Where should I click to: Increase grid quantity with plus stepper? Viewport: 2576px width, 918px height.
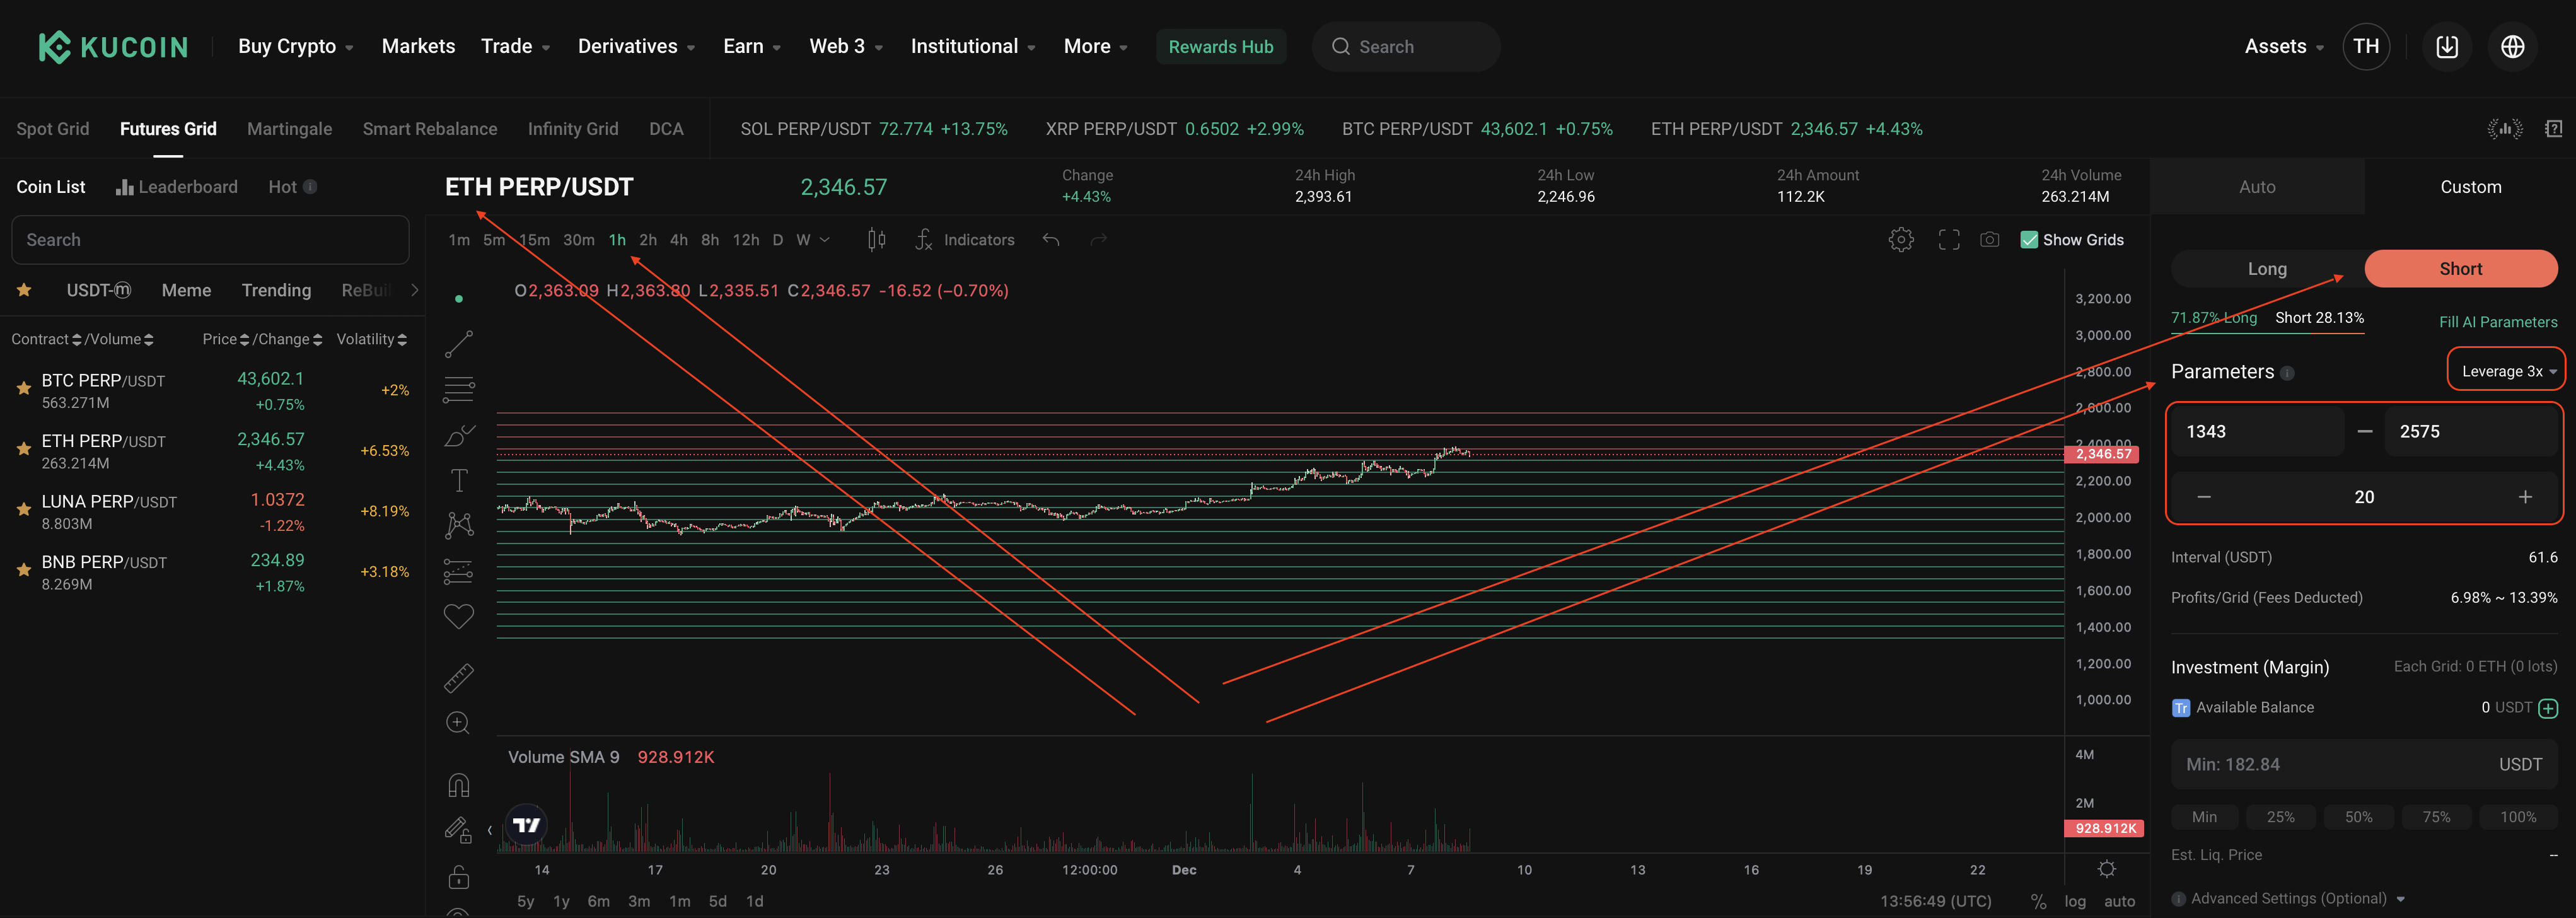point(2524,497)
